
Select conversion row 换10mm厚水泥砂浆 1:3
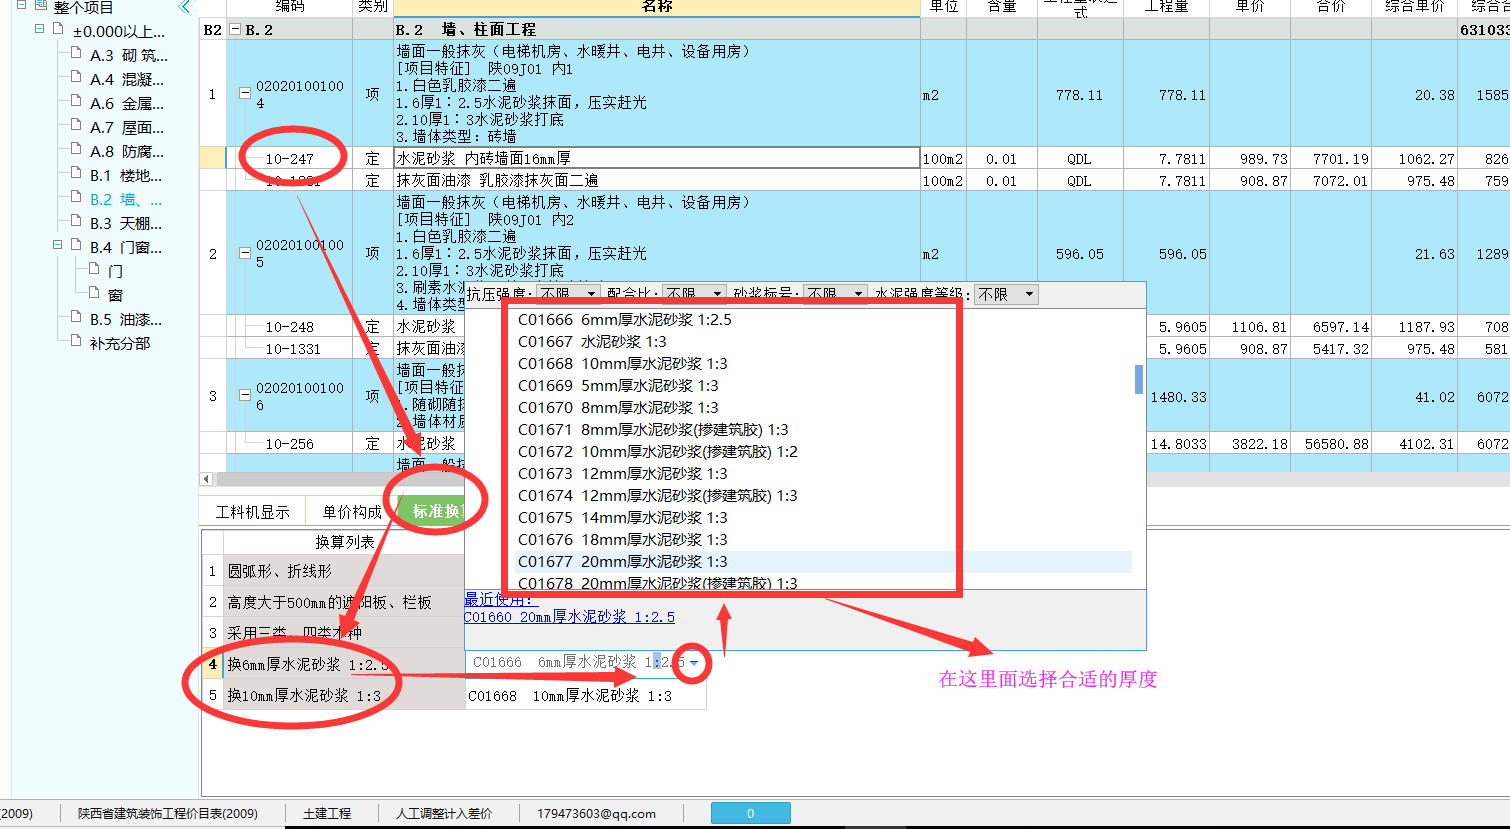[343, 695]
